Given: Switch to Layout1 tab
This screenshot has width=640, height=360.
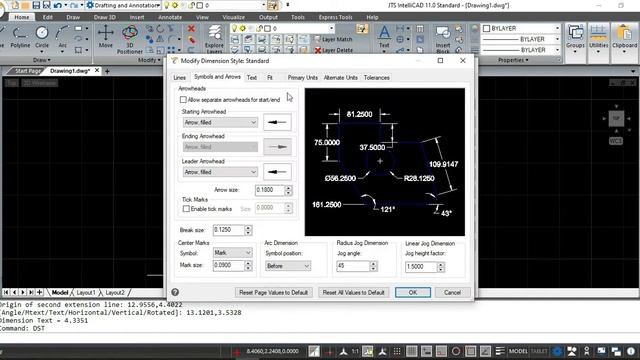Looking at the screenshot, I should 86,292.
